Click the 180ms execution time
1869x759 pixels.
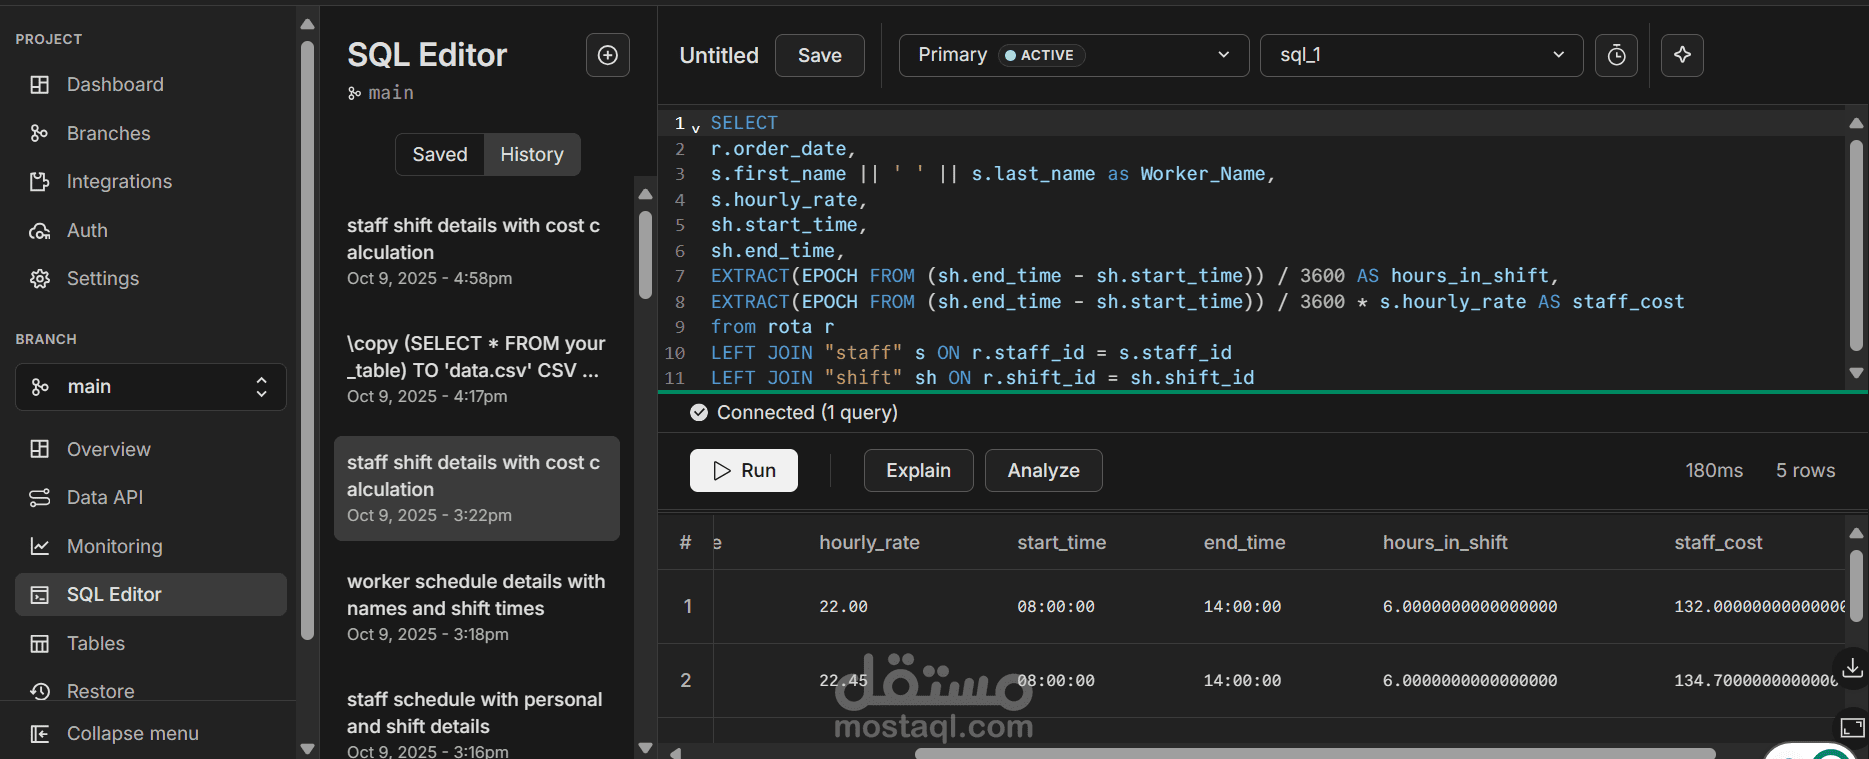pos(1714,470)
